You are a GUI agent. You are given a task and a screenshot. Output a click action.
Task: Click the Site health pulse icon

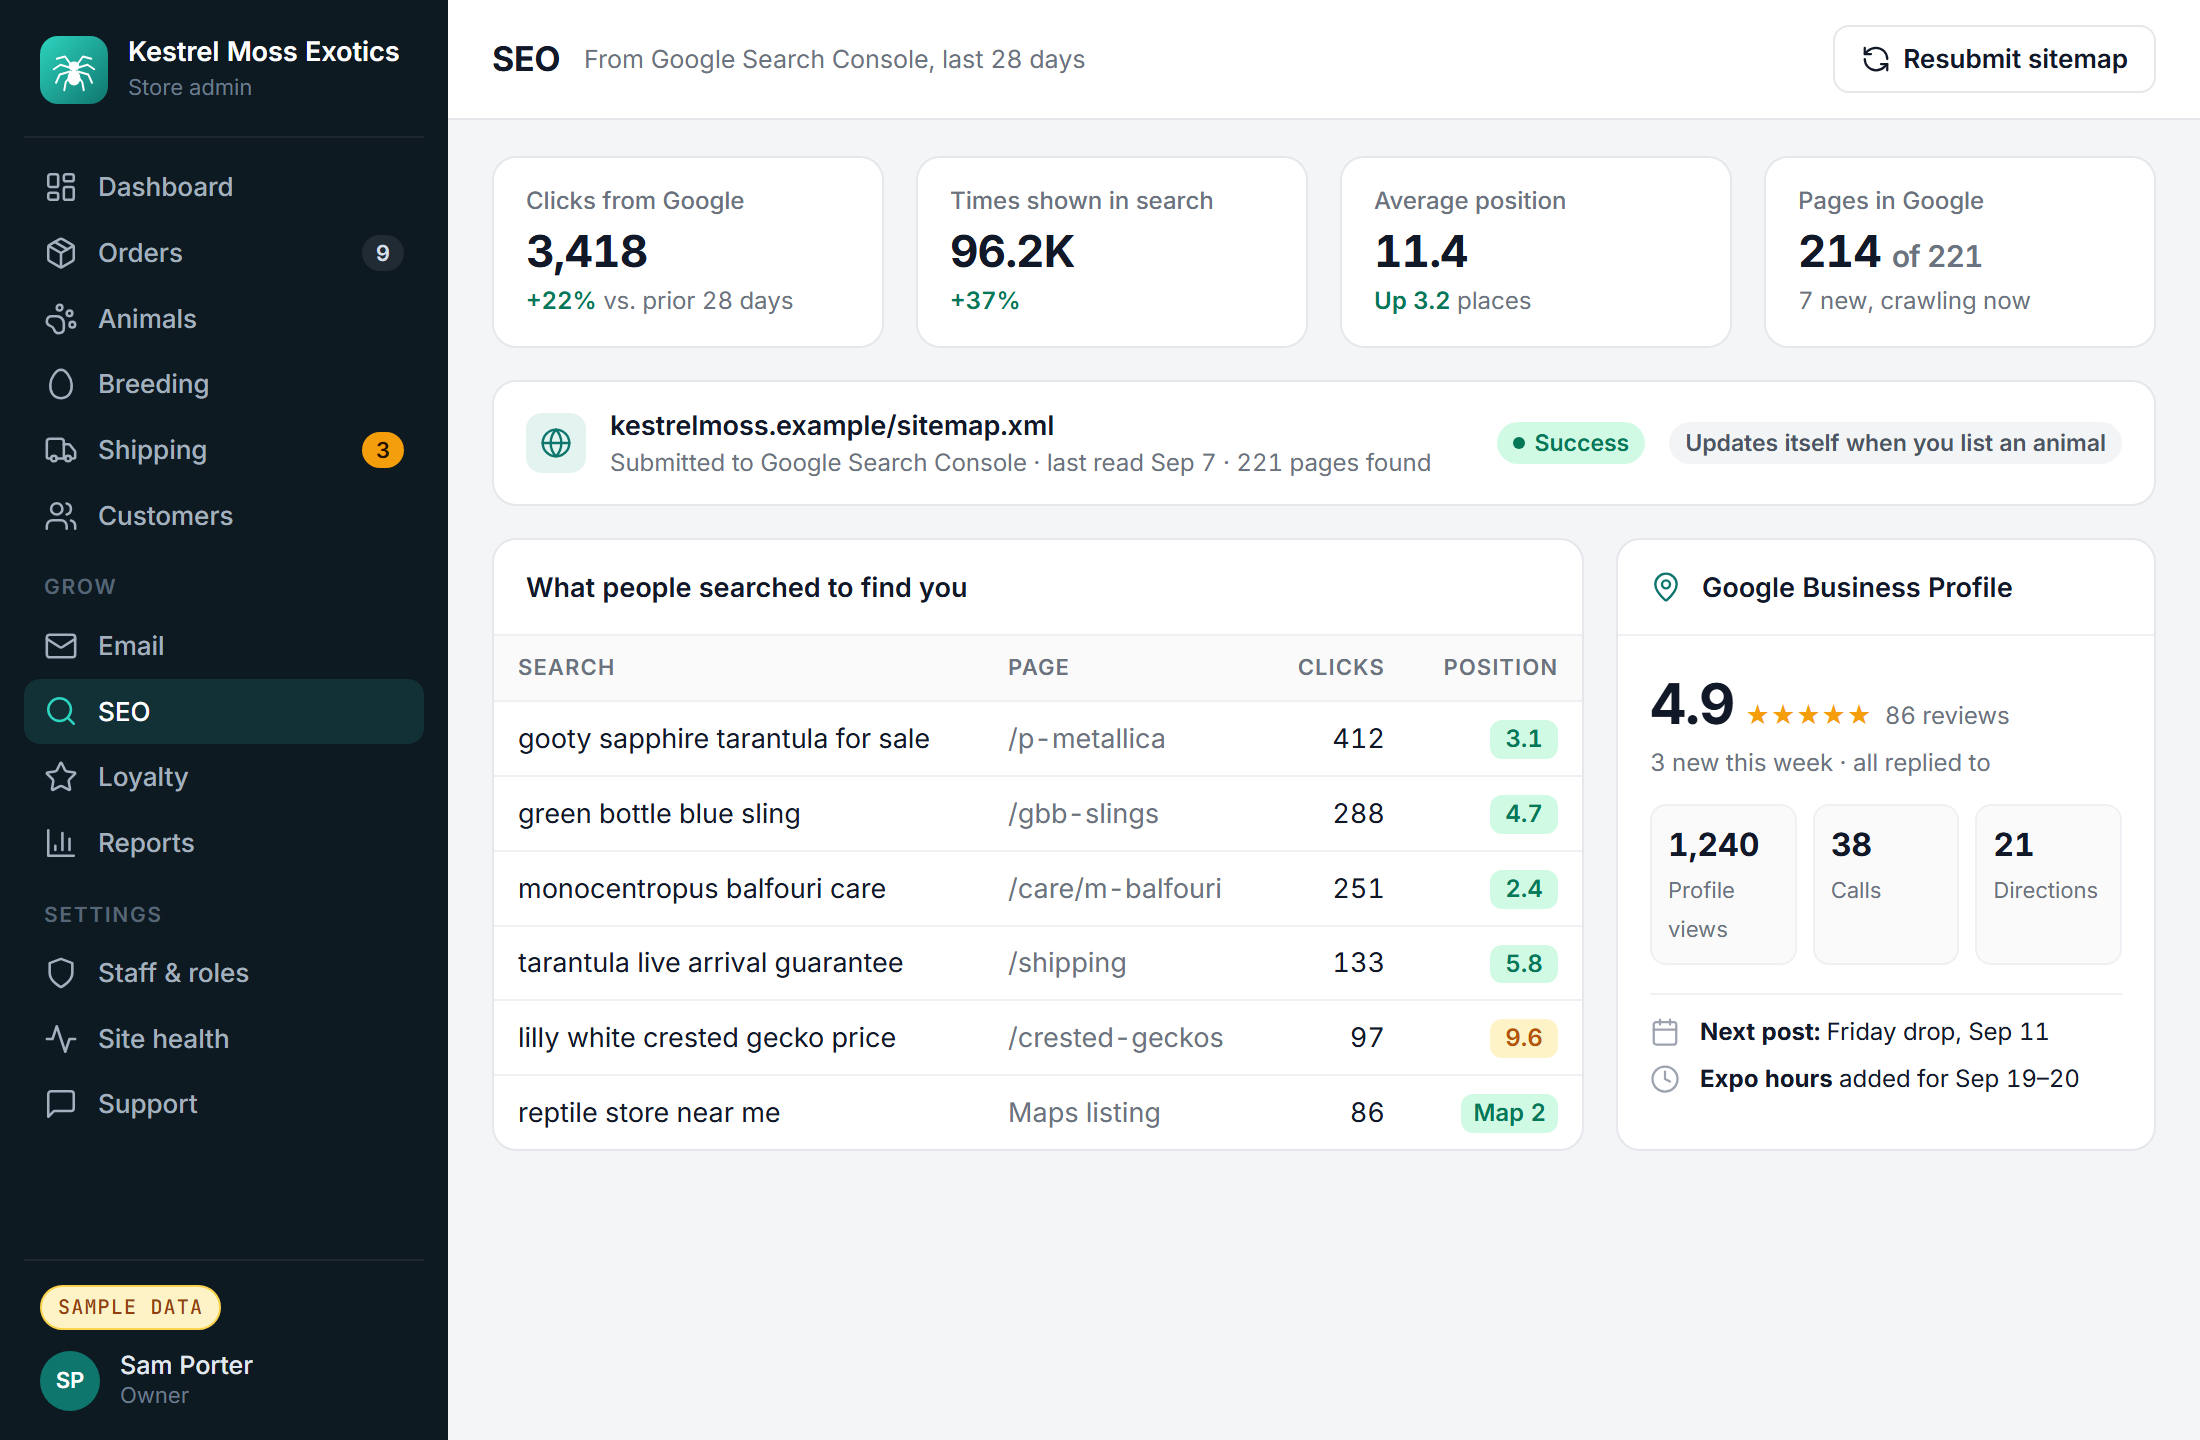(x=61, y=1039)
